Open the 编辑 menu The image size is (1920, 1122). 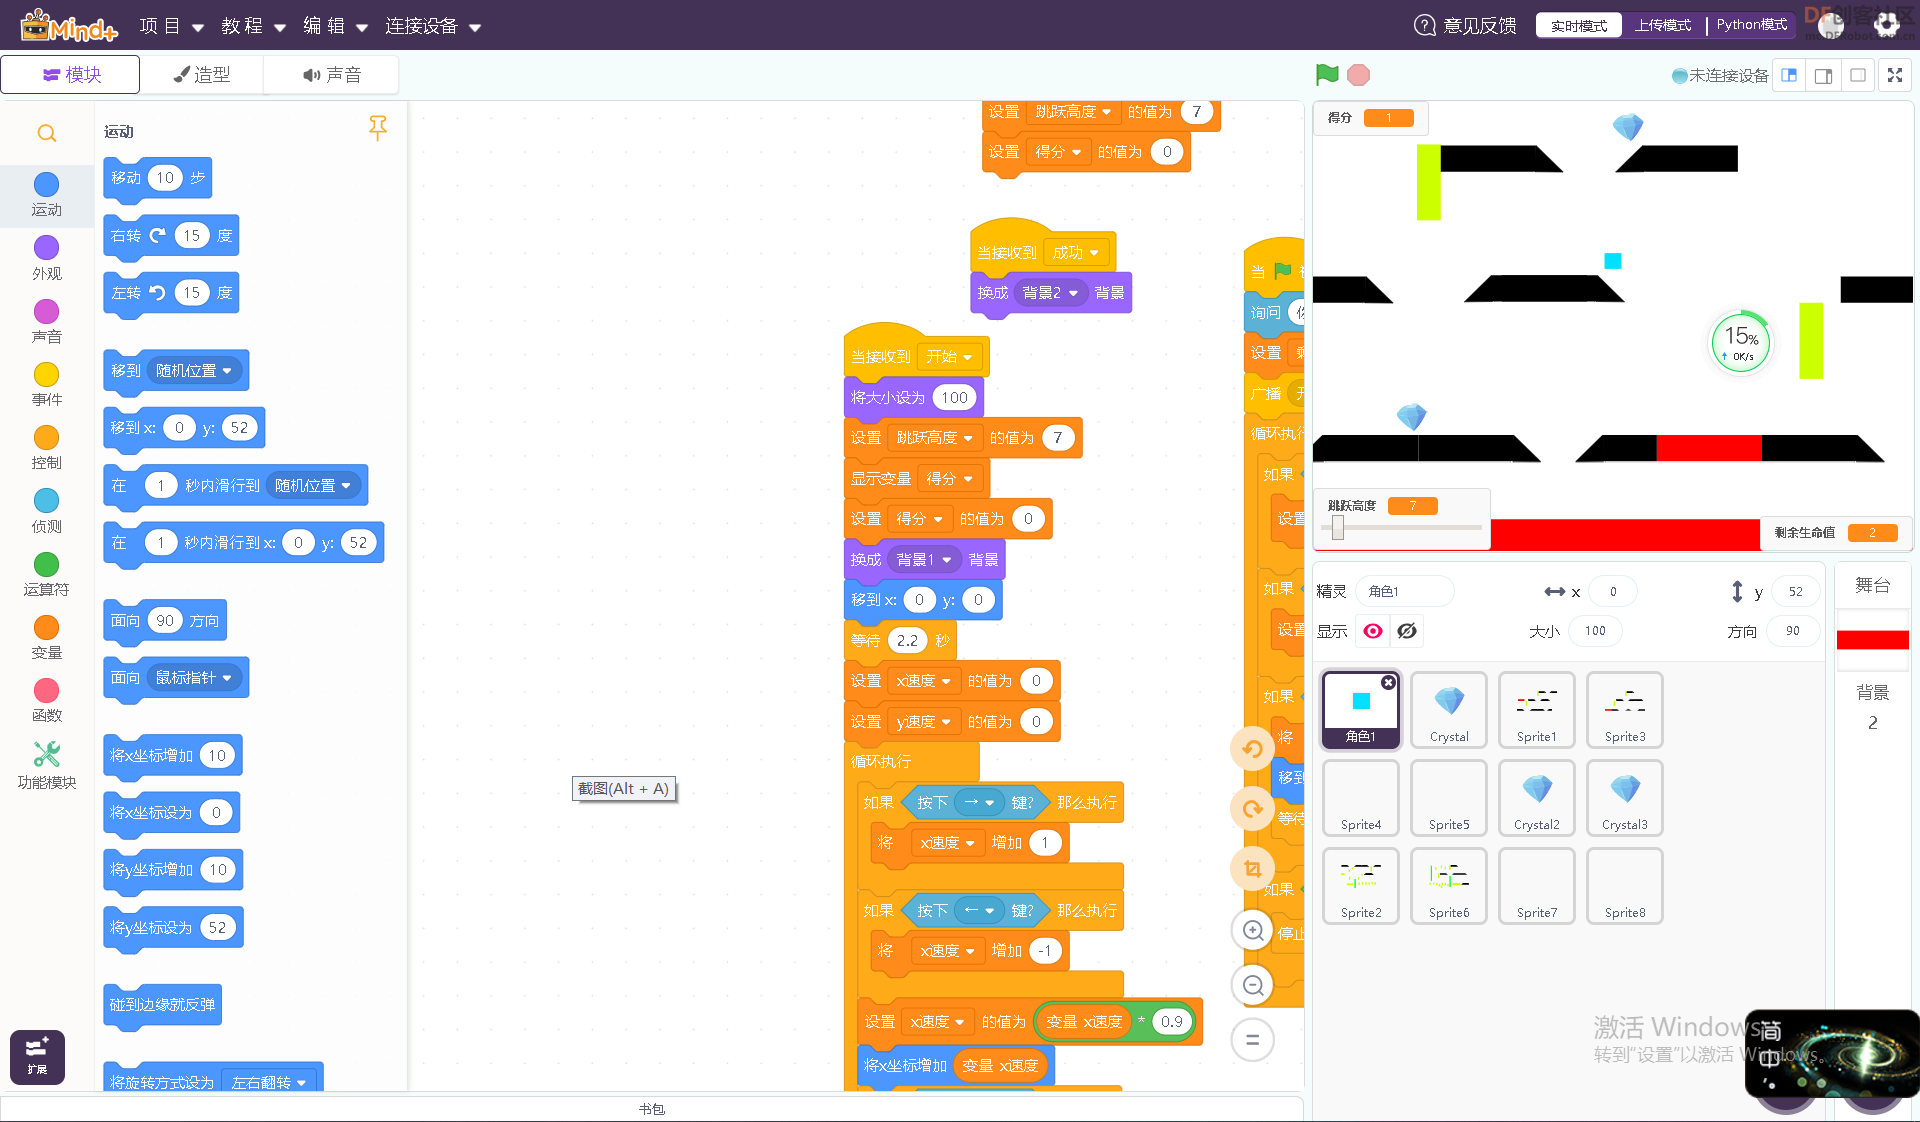pyautogui.click(x=335, y=26)
